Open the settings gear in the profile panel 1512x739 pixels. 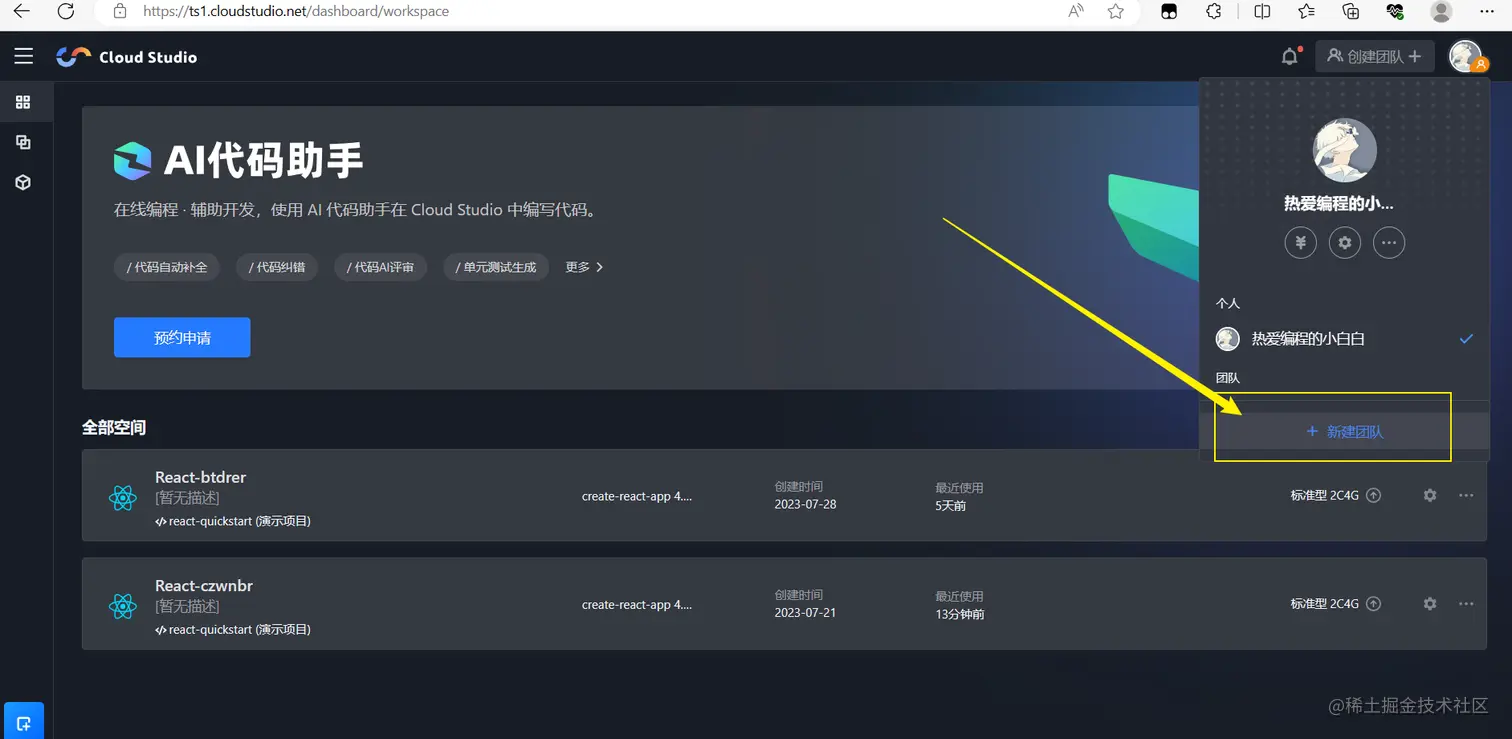pyautogui.click(x=1344, y=242)
